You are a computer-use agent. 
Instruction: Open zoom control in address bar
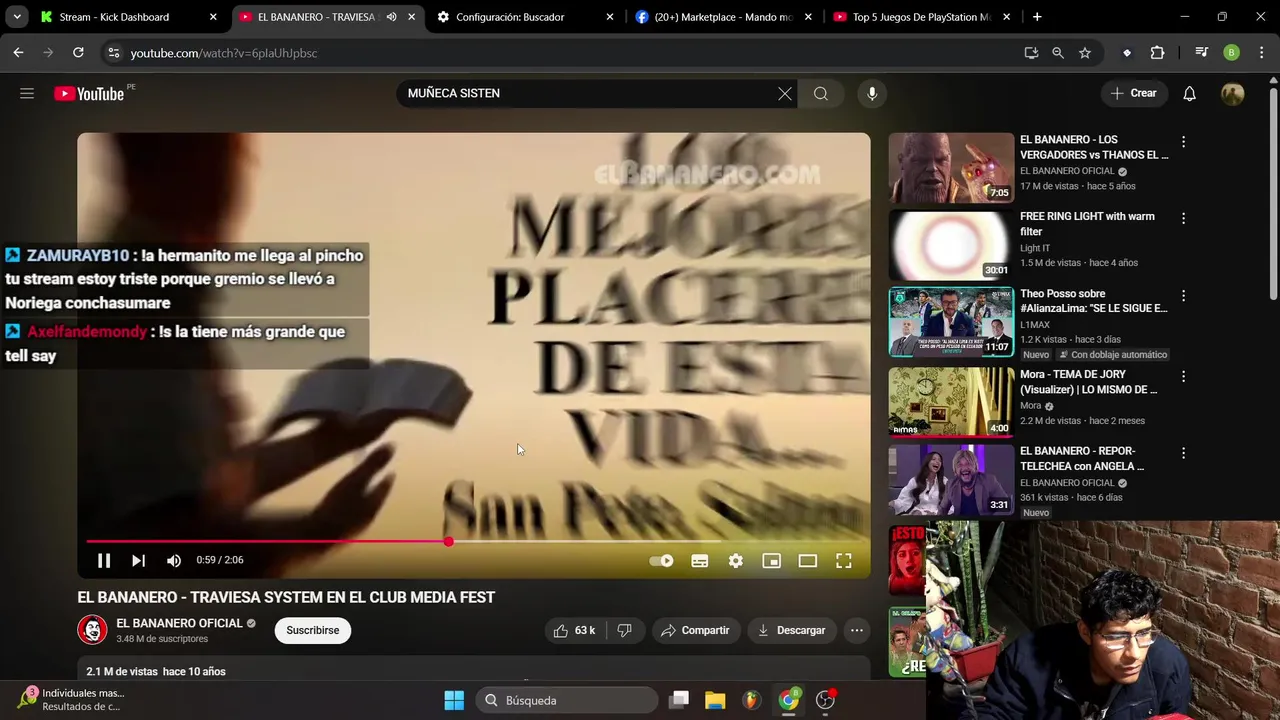1058,53
